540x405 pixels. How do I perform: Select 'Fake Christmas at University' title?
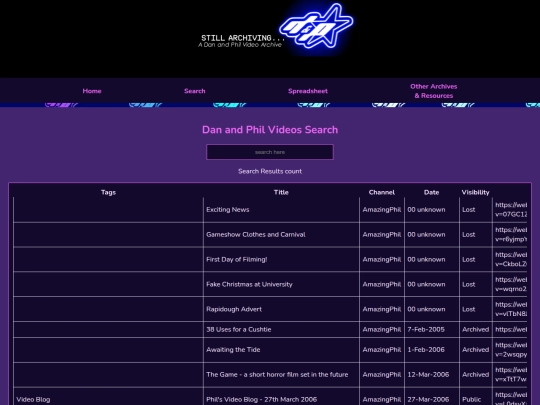coord(249,284)
